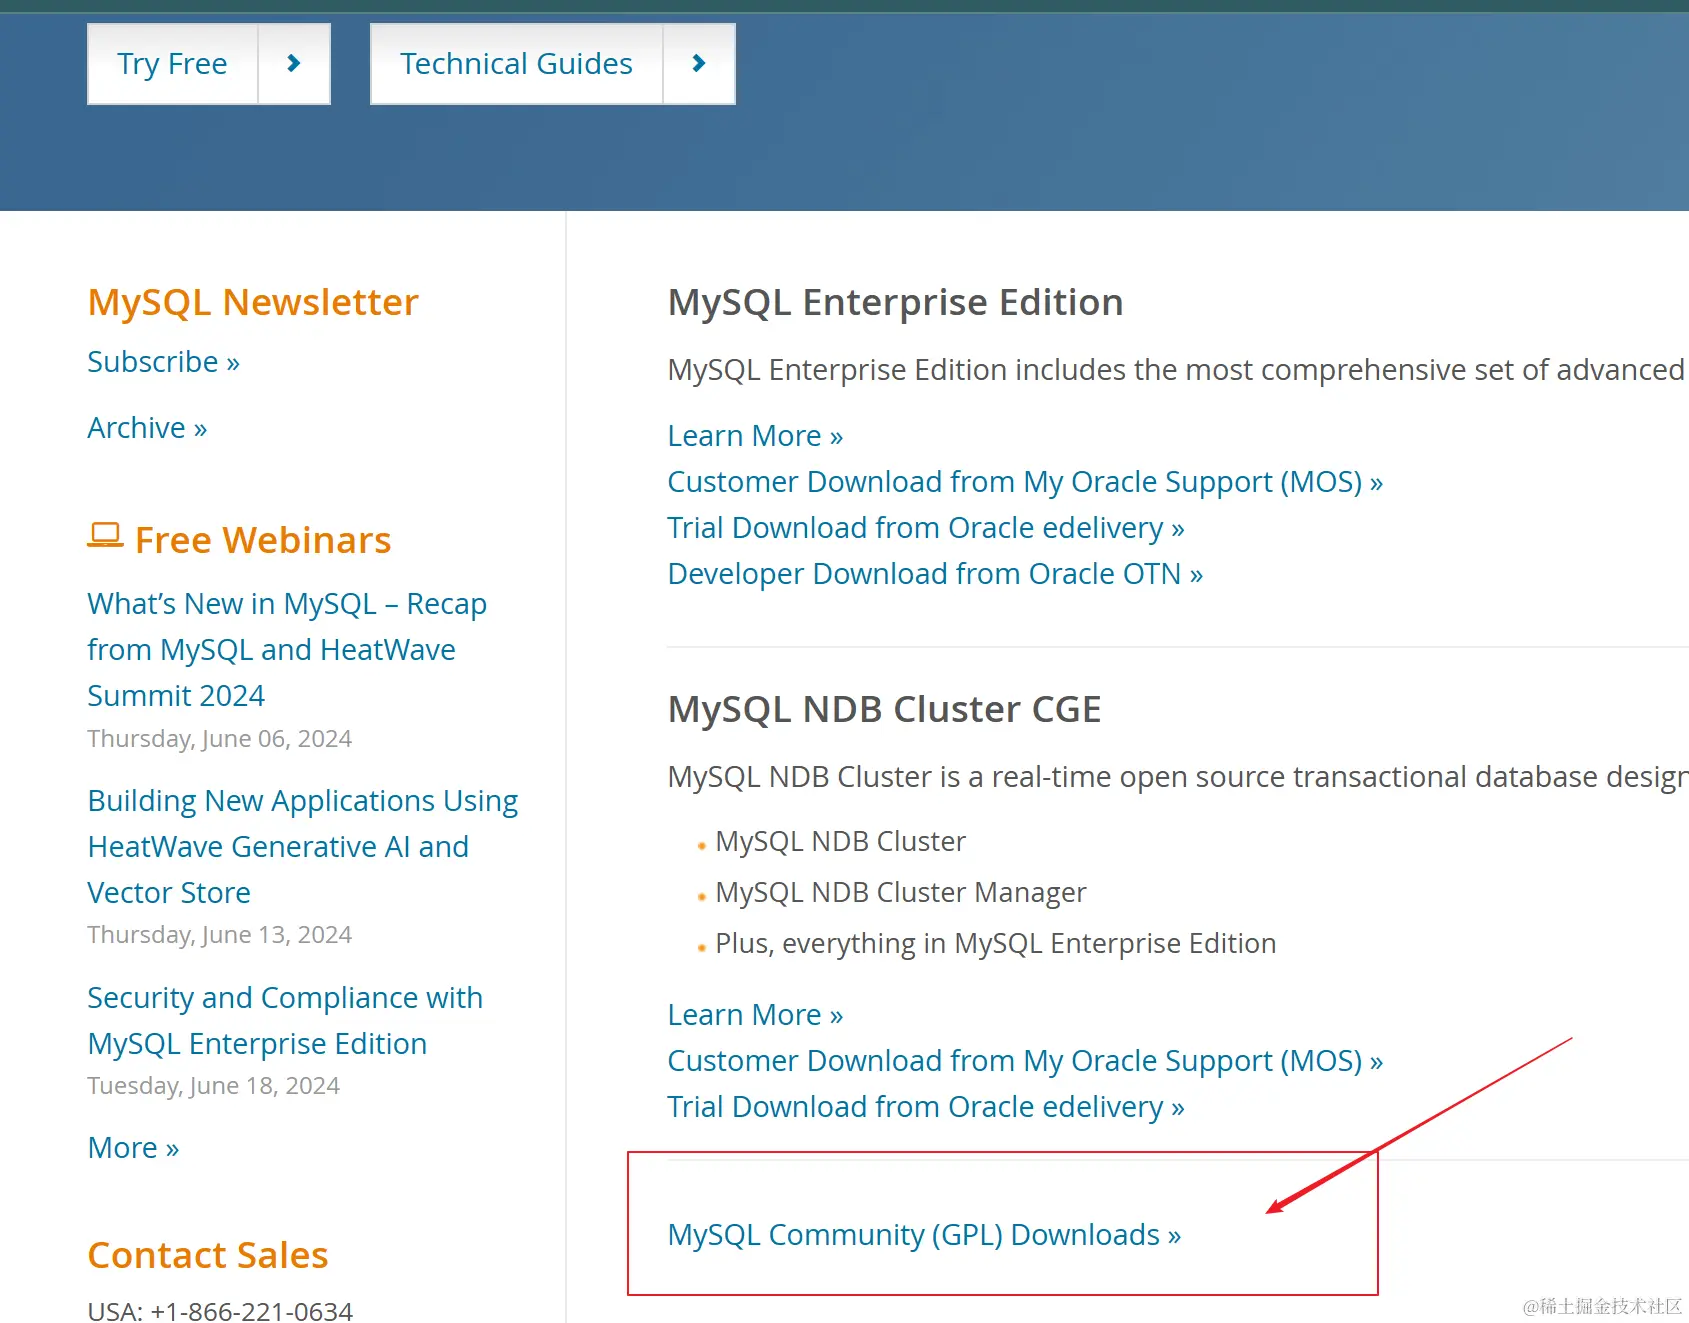Click the Try Free button
The image size is (1689, 1323).
(x=172, y=64)
